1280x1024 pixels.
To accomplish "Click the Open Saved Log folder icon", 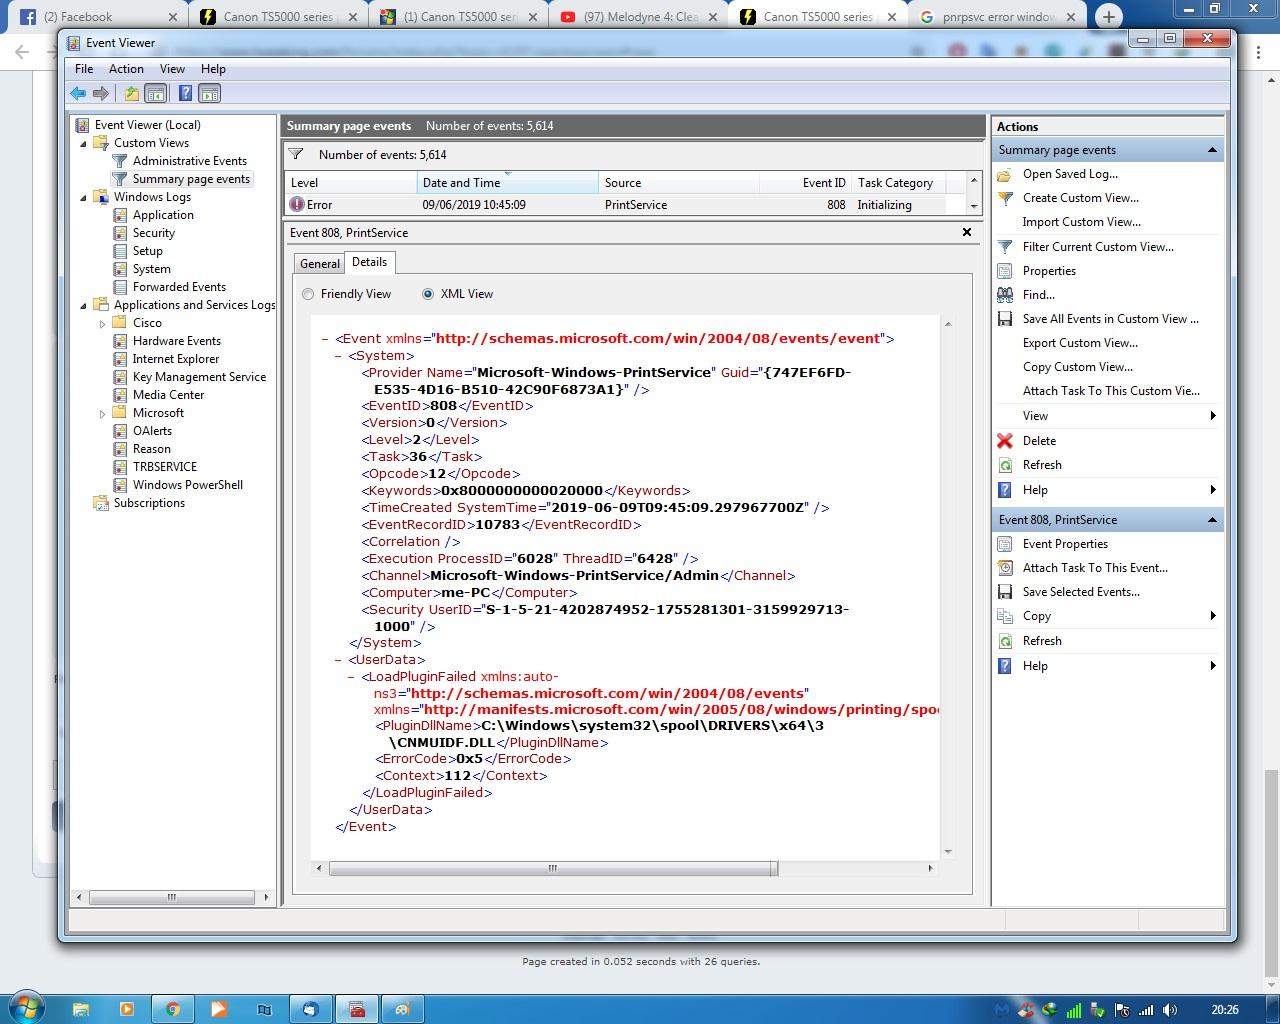I will (1005, 174).
